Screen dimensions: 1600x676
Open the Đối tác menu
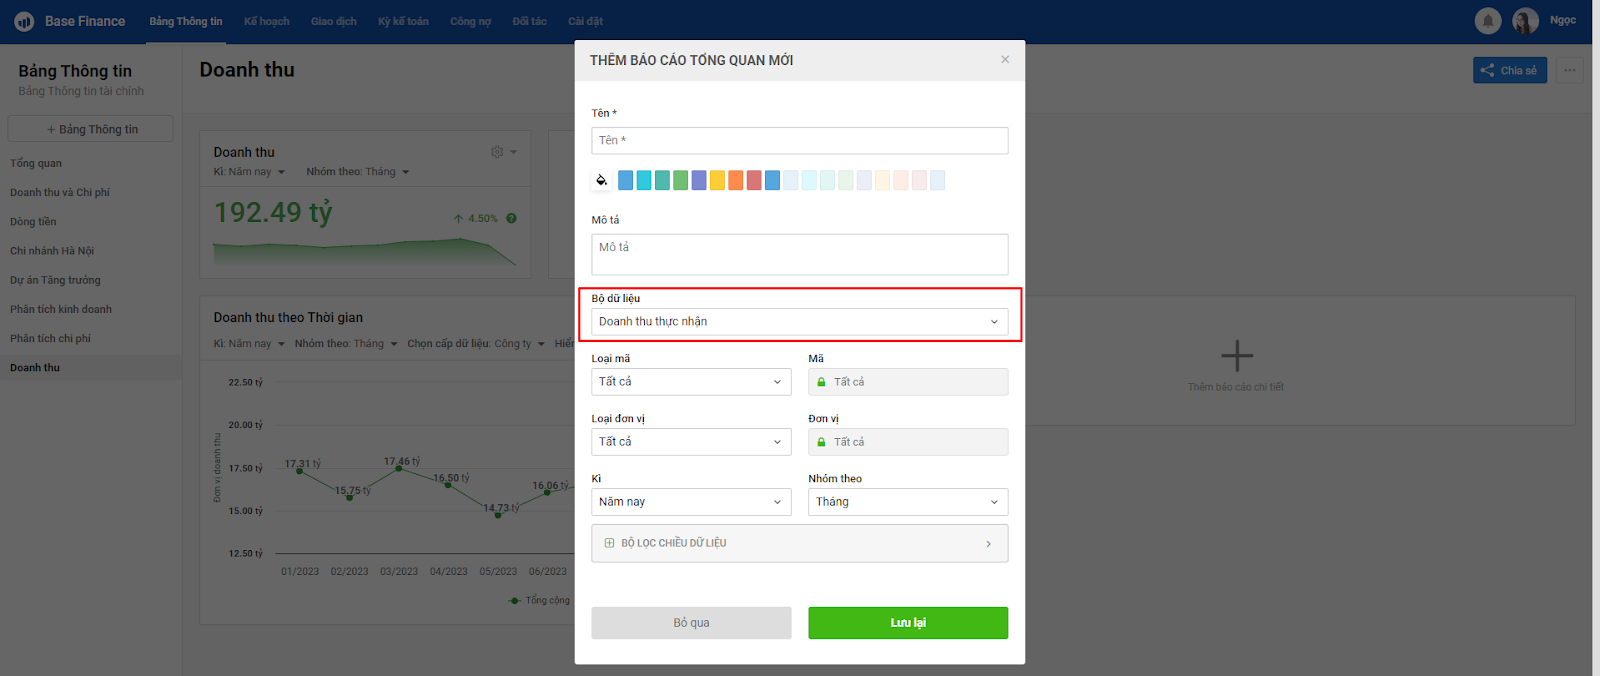point(530,21)
